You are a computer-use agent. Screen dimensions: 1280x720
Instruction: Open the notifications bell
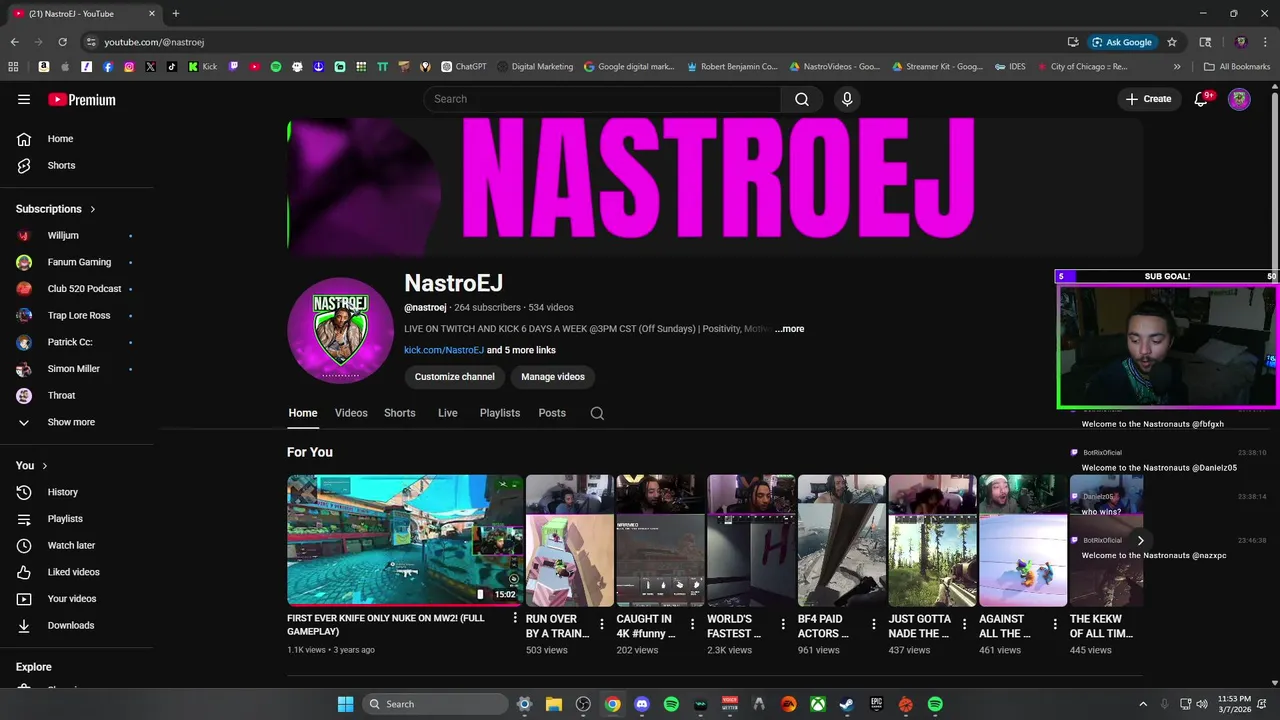[x=1202, y=99]
